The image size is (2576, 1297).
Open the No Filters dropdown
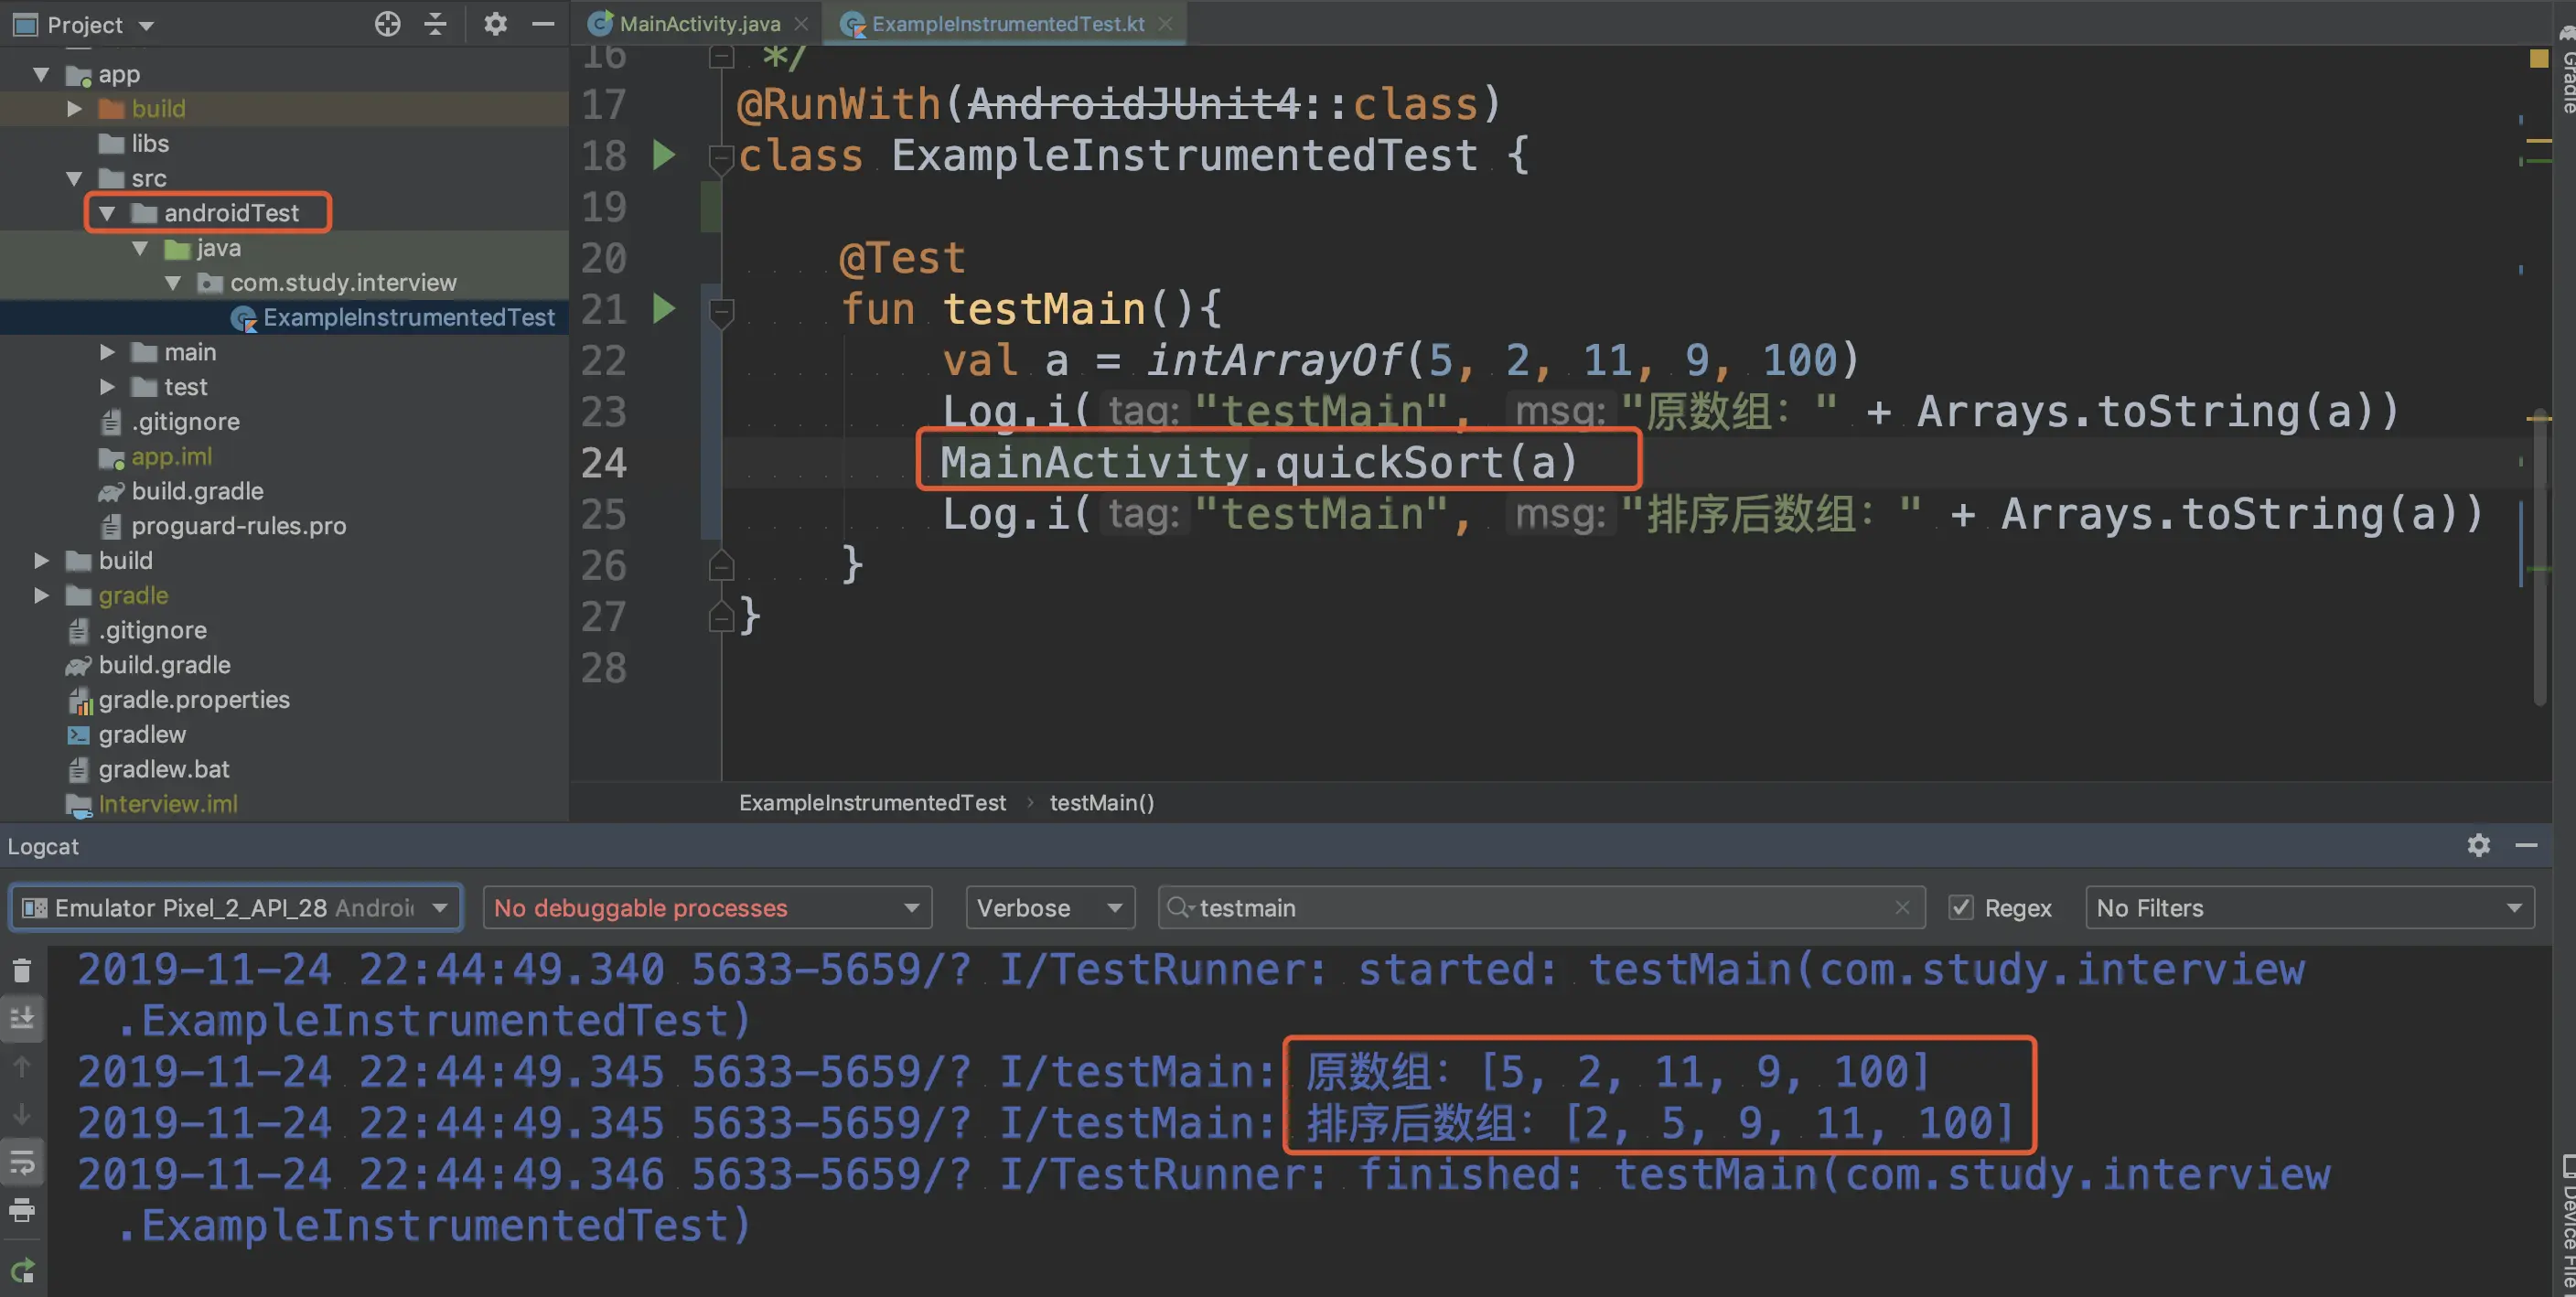point(2310,907)
